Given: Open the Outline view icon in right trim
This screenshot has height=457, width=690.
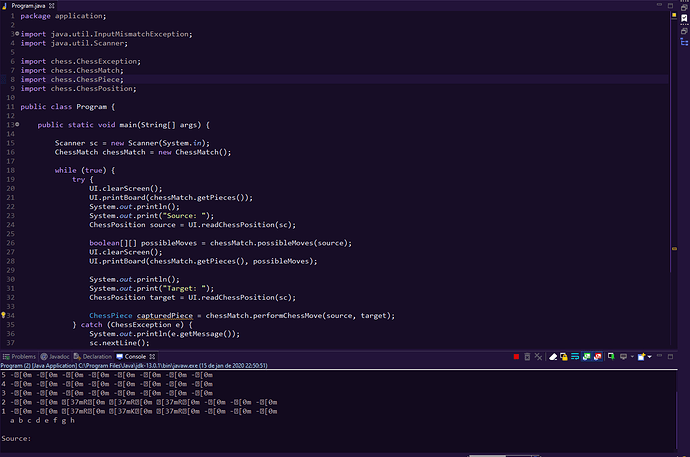Looking at the screenshot, I should tap(684, 42).
